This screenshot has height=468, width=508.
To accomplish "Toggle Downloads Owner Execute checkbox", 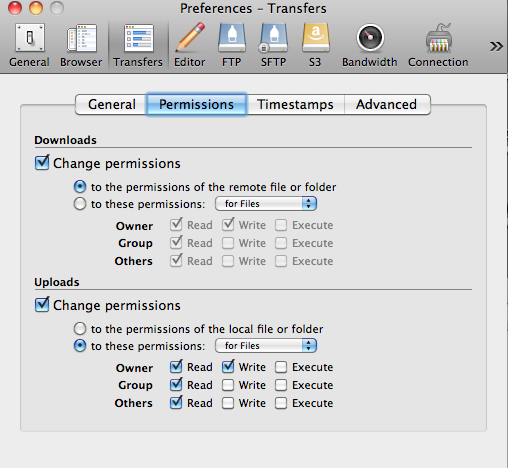I will tap(281, 225).
